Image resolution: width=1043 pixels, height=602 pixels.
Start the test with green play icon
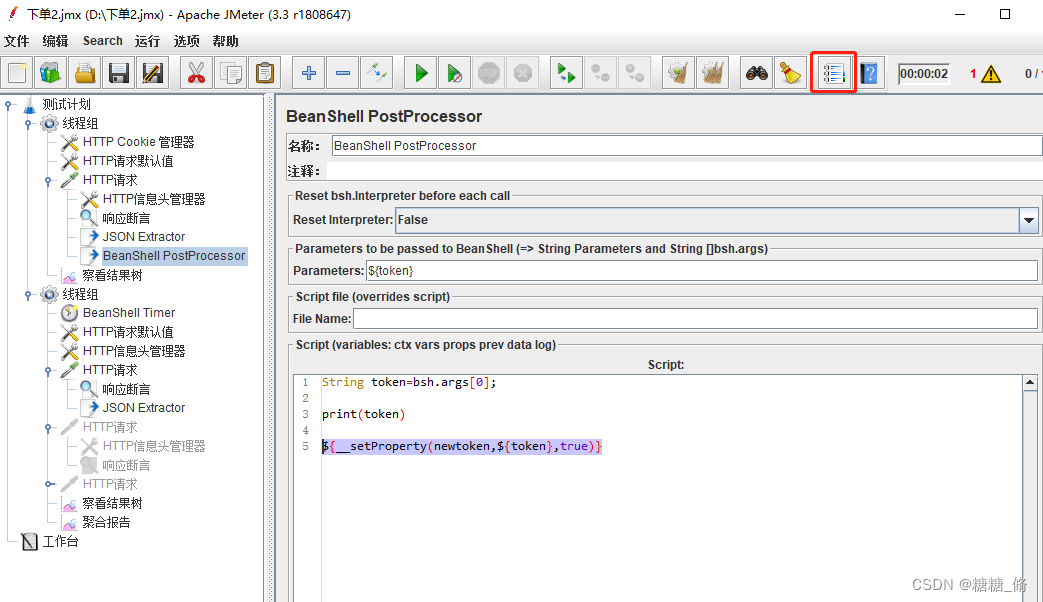420,73
